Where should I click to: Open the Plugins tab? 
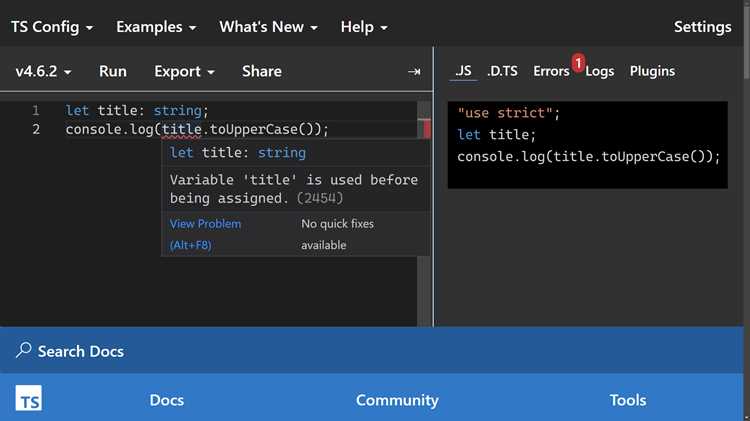click(x=652, y=71)
